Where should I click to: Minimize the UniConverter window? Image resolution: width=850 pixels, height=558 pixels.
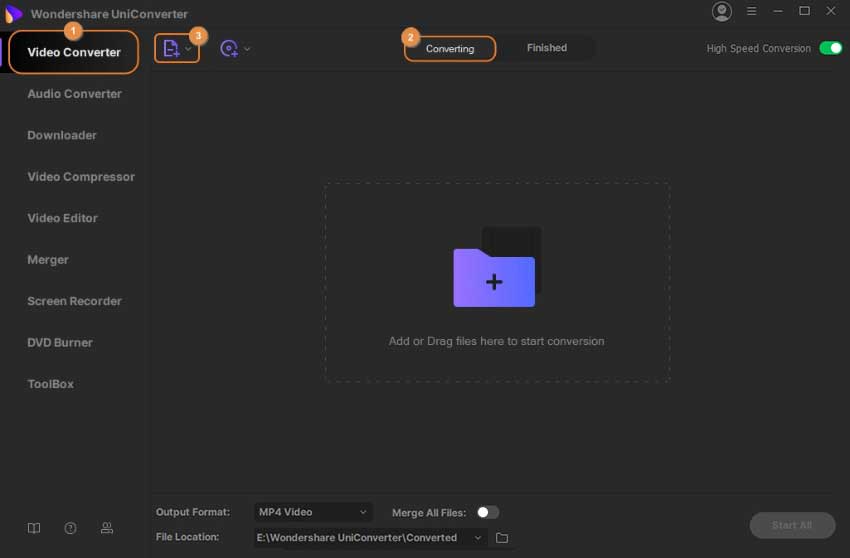pyautogui.click(x=778, y=11)
